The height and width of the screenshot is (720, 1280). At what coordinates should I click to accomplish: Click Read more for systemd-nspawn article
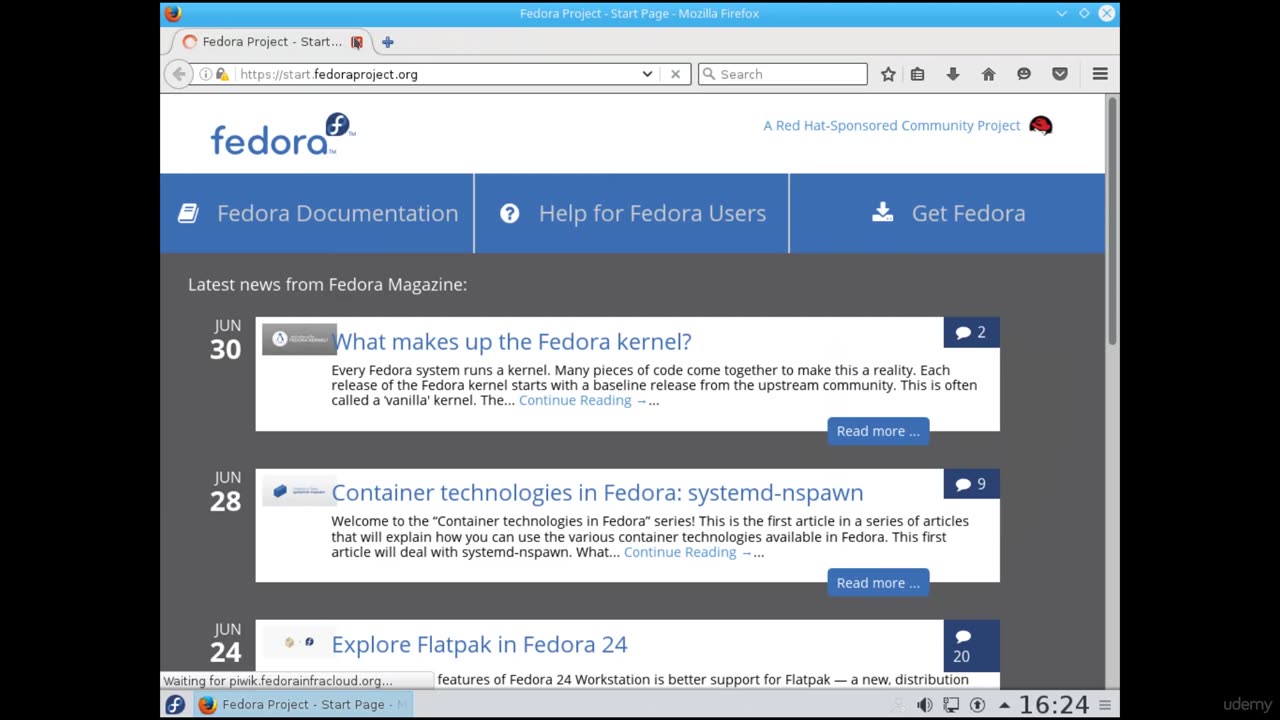pyautogui.click(x=878, y=583)
